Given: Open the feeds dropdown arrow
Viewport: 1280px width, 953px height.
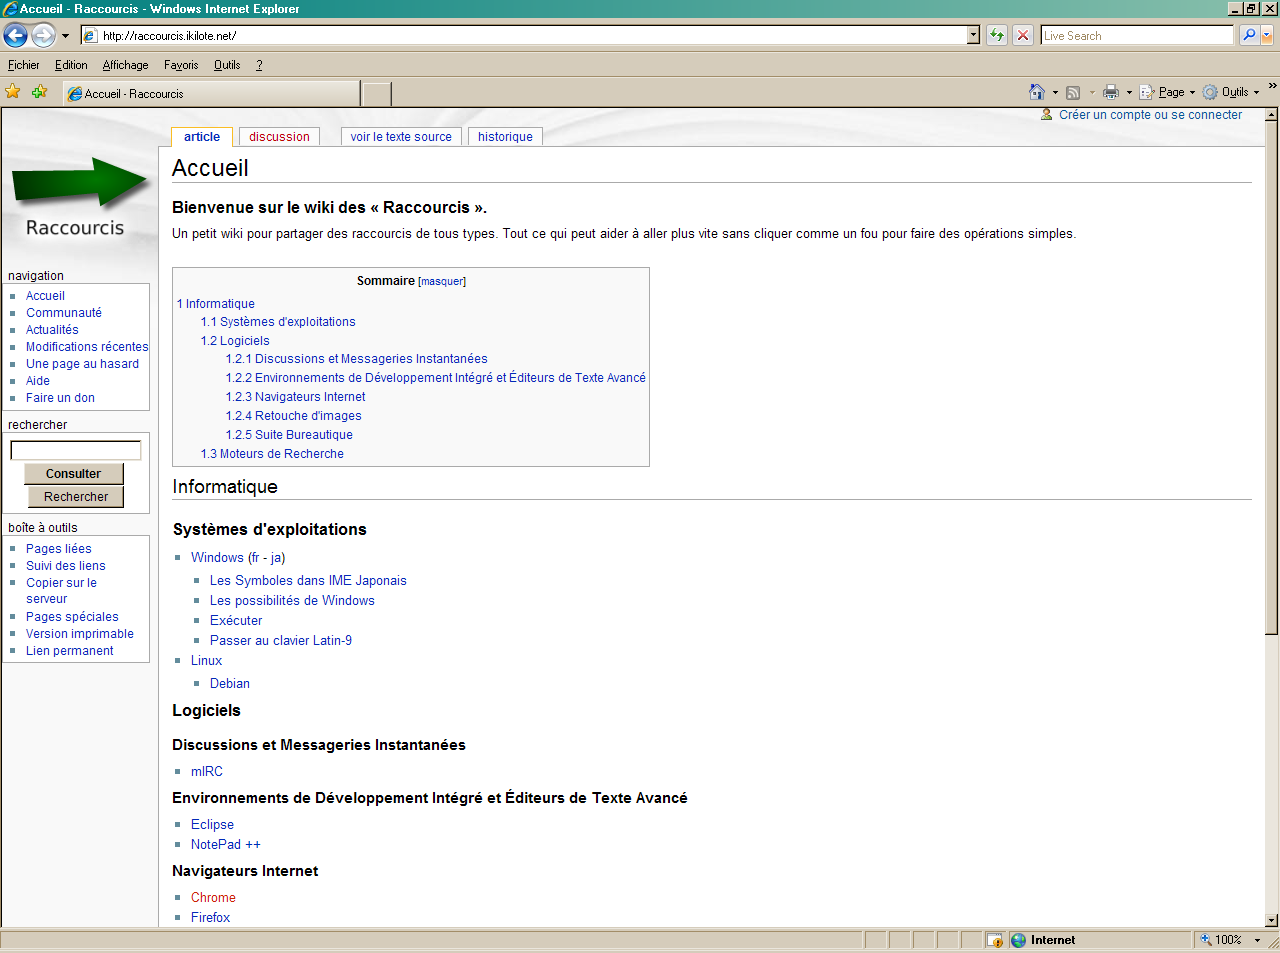Looking at the screenshot, I should (1092, 93).
